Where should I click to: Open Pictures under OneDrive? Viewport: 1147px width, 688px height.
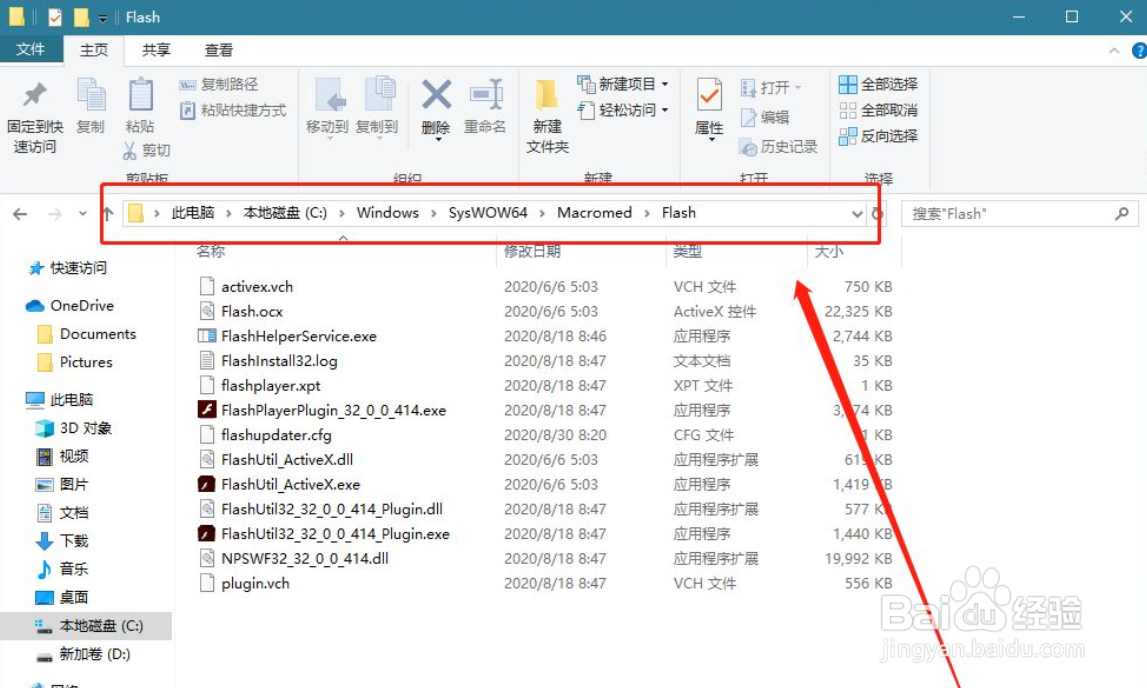pyautogui.click(x=75, y=363)
